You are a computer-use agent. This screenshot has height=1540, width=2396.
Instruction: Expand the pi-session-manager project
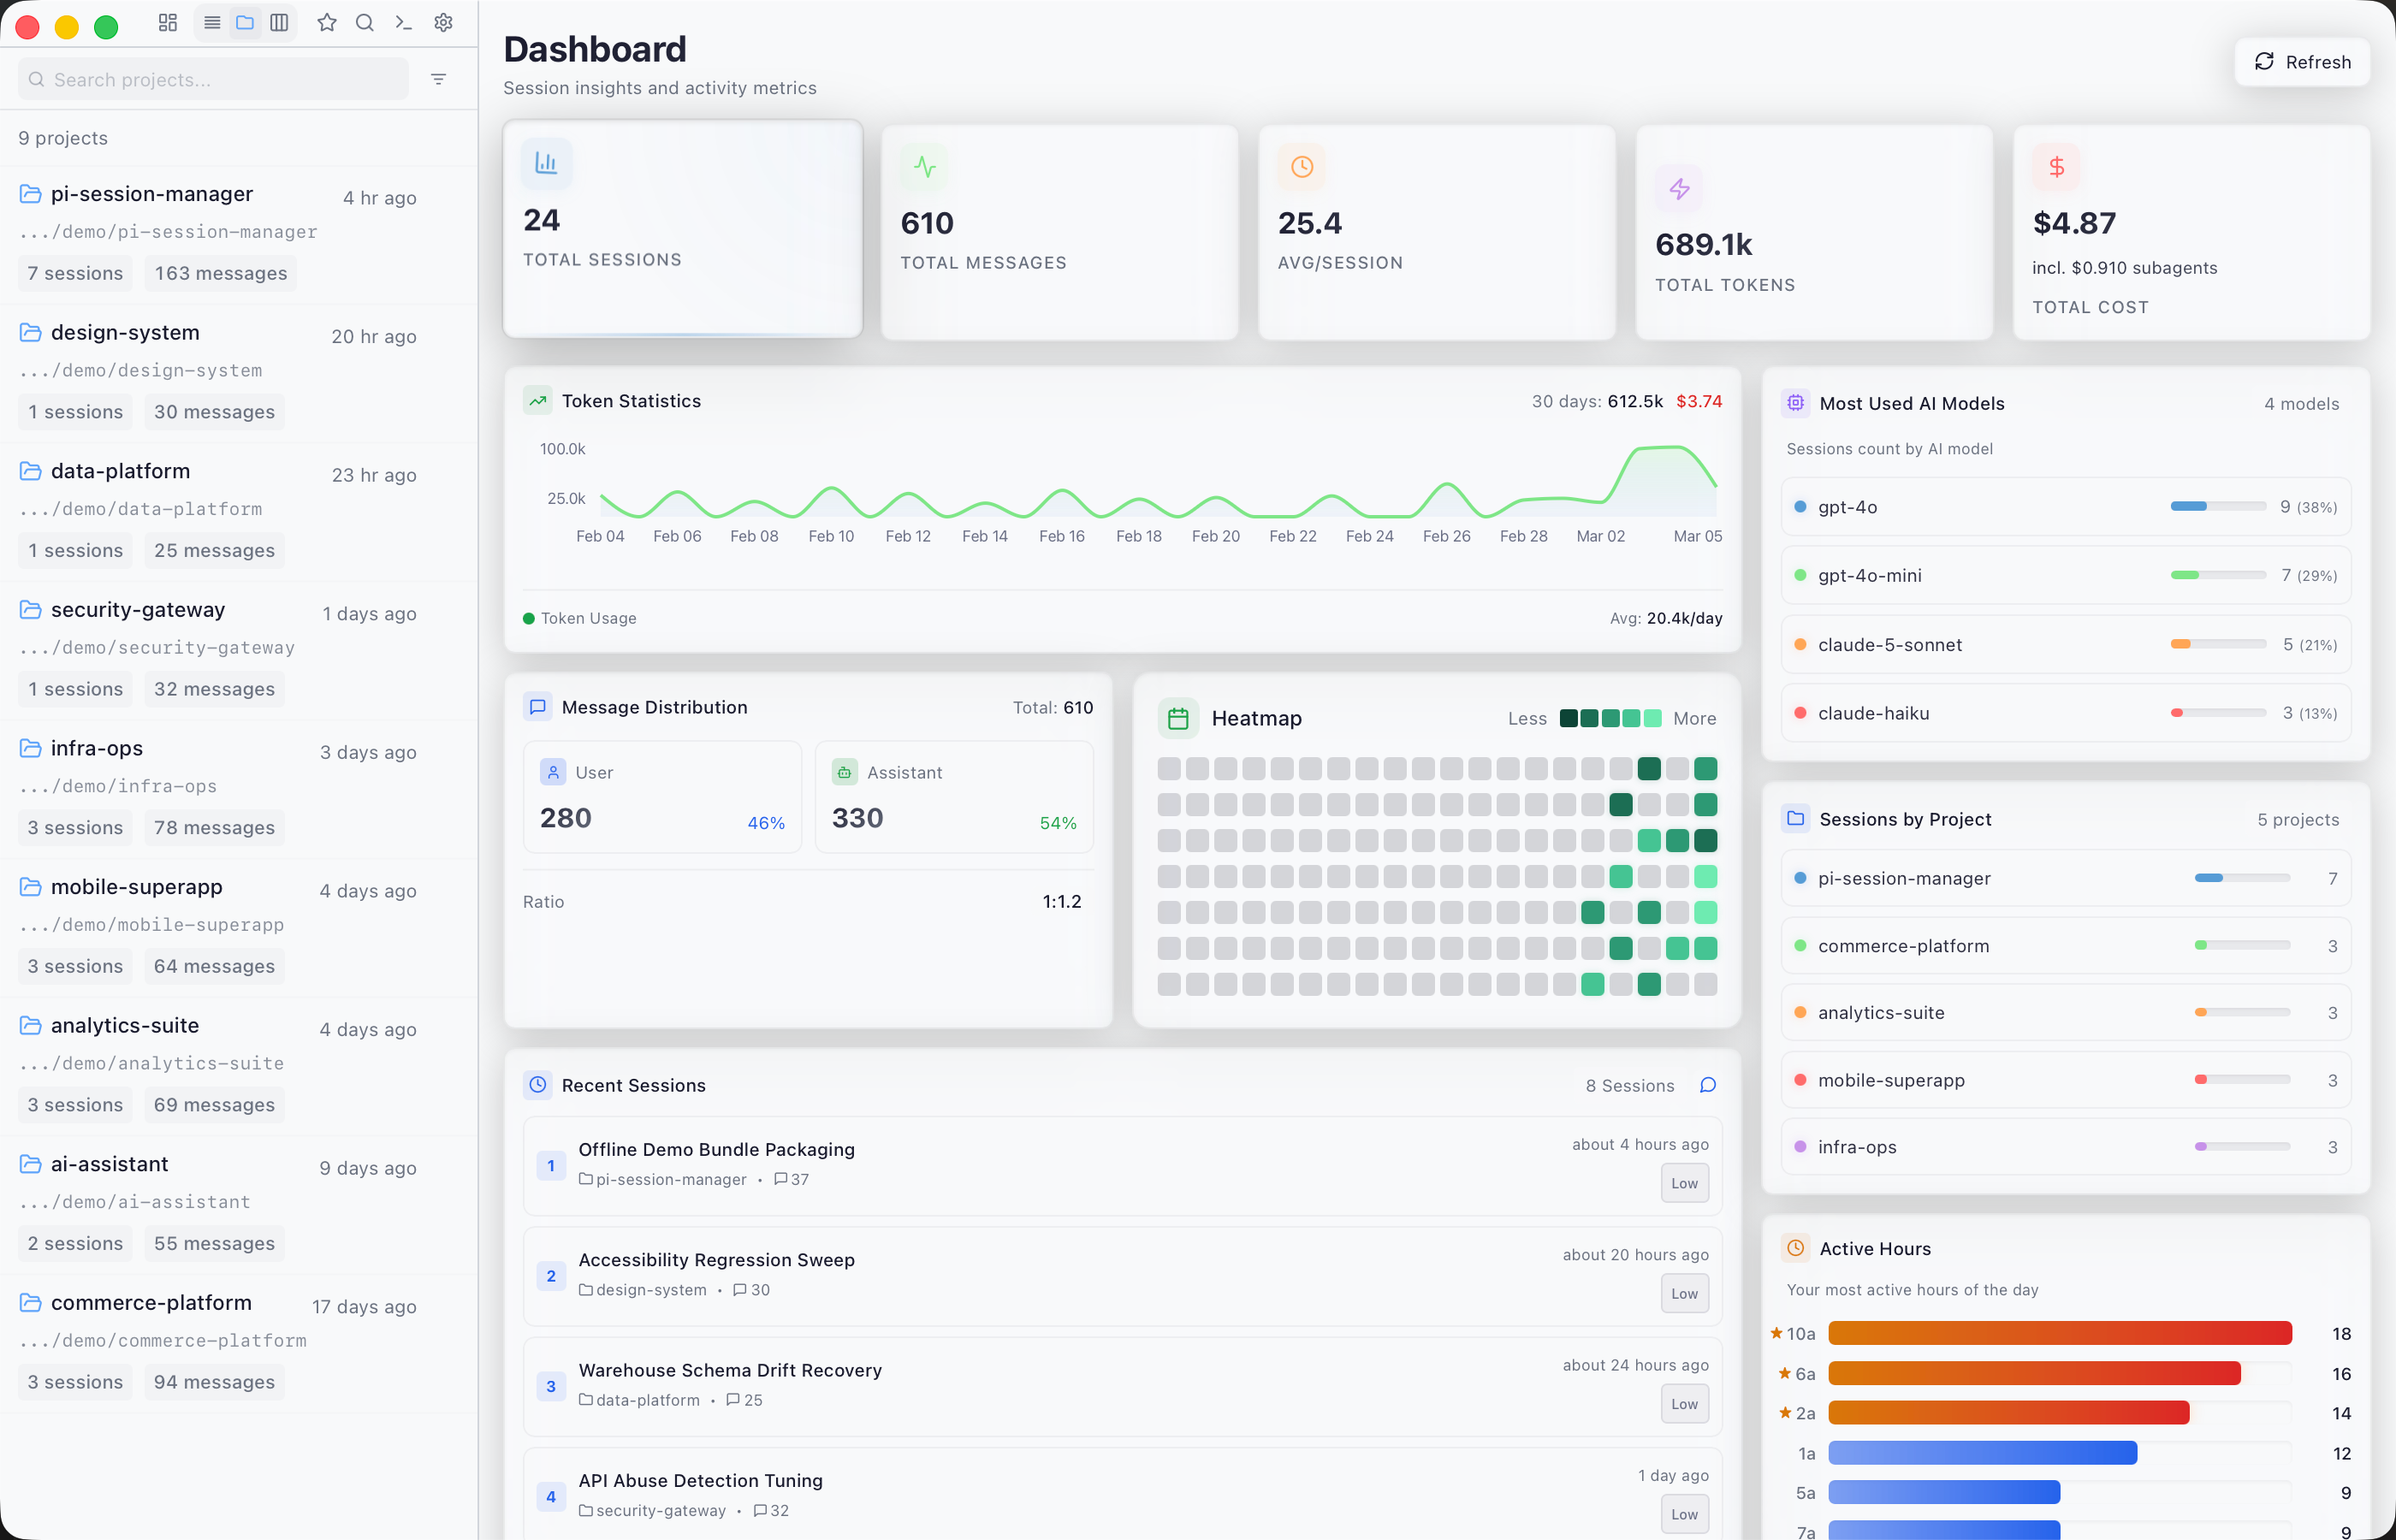click(x=152, y=194)
